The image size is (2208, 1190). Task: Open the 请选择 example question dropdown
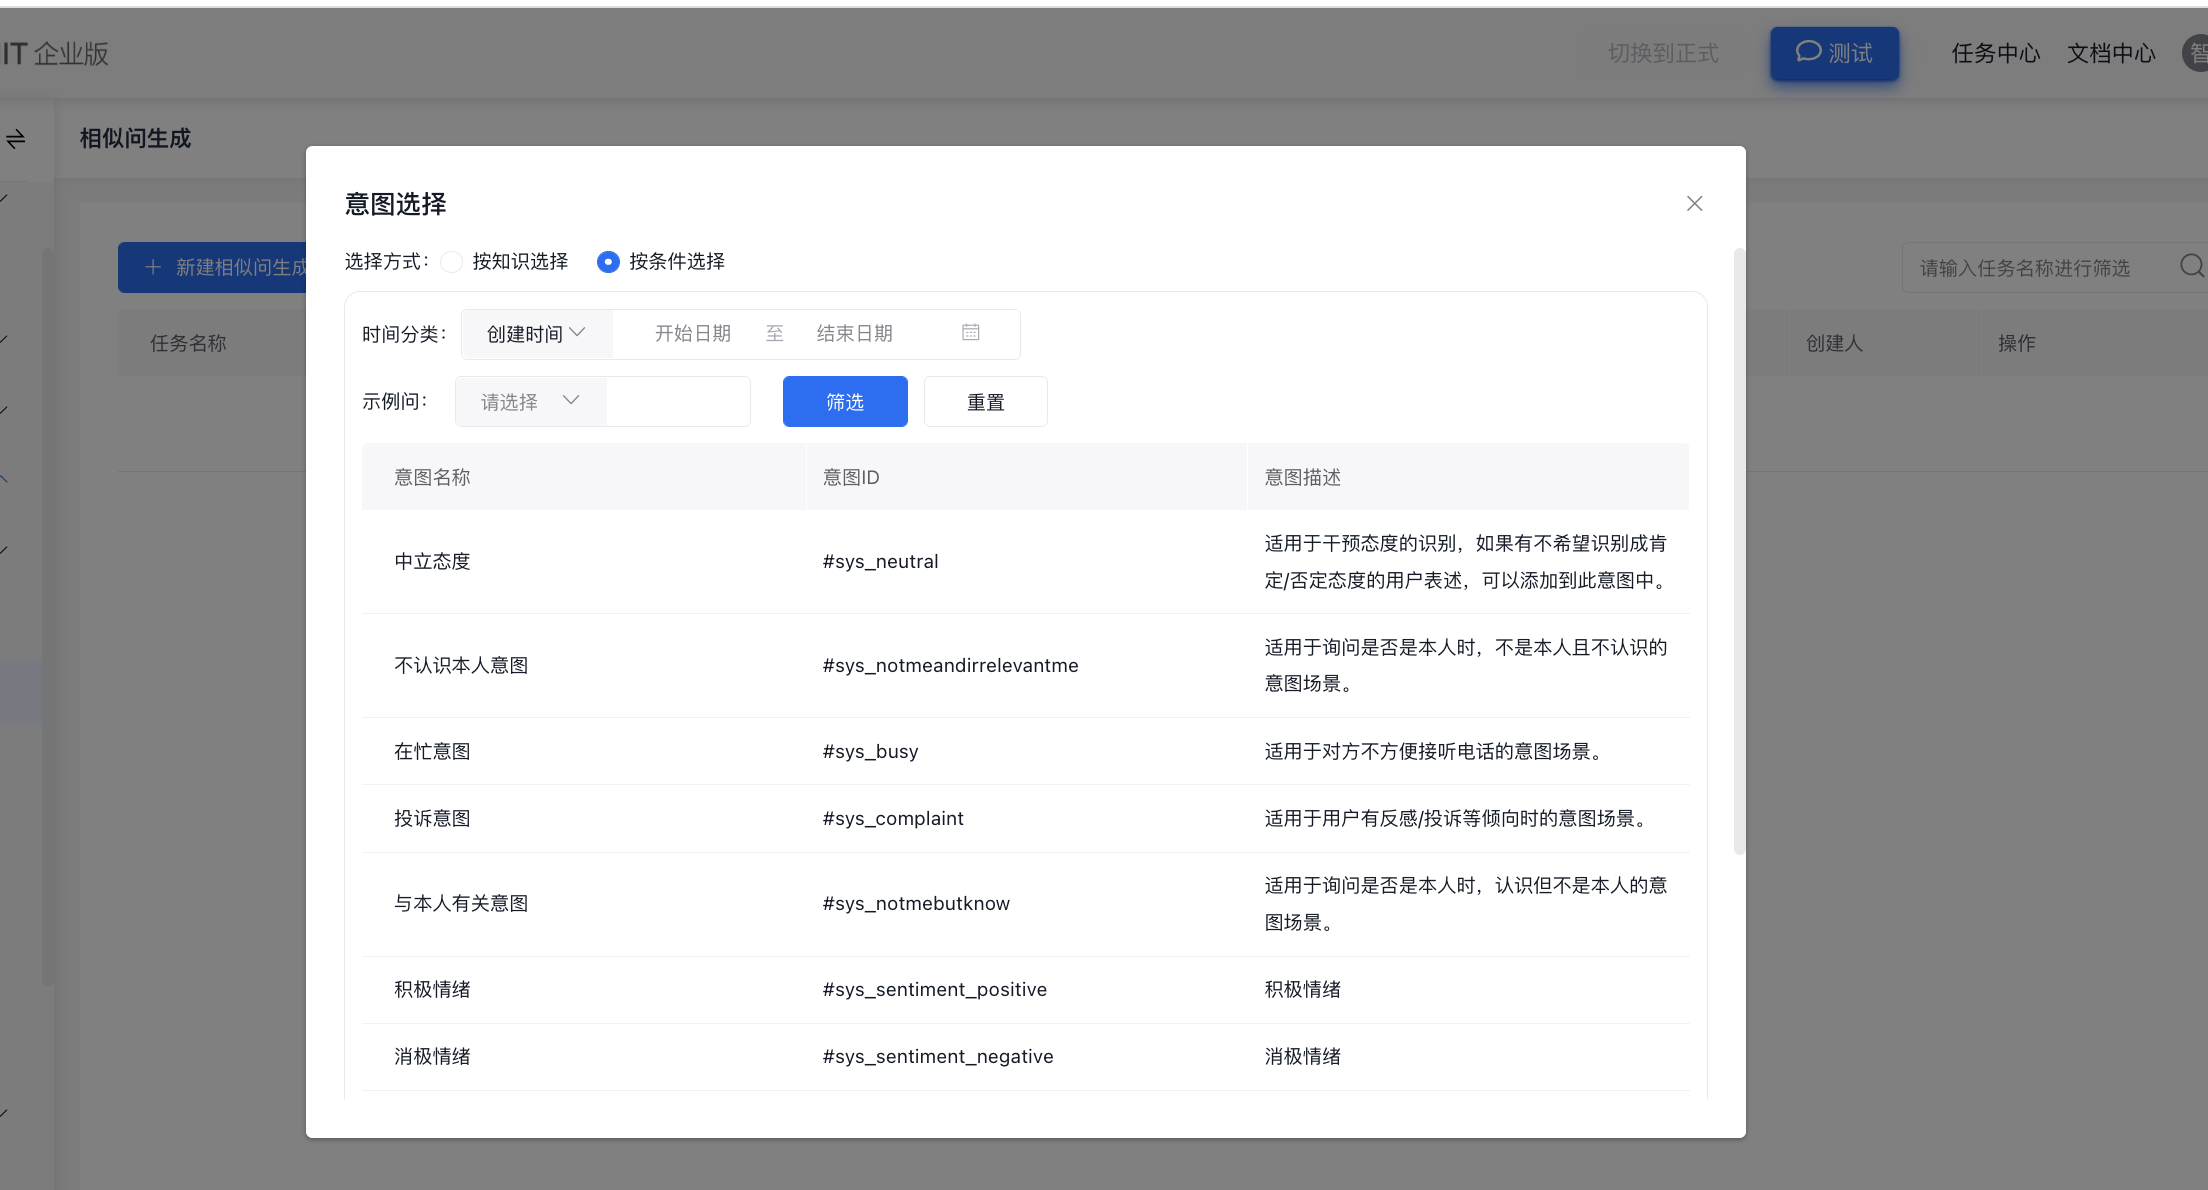click(x=530, y=402)
